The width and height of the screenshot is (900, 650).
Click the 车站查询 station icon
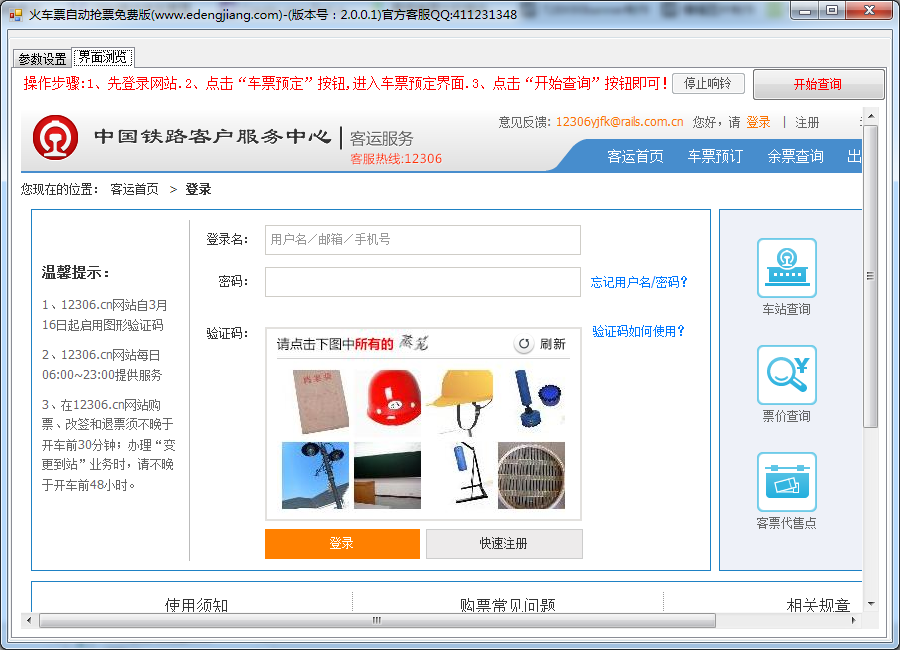pos(786,268)
